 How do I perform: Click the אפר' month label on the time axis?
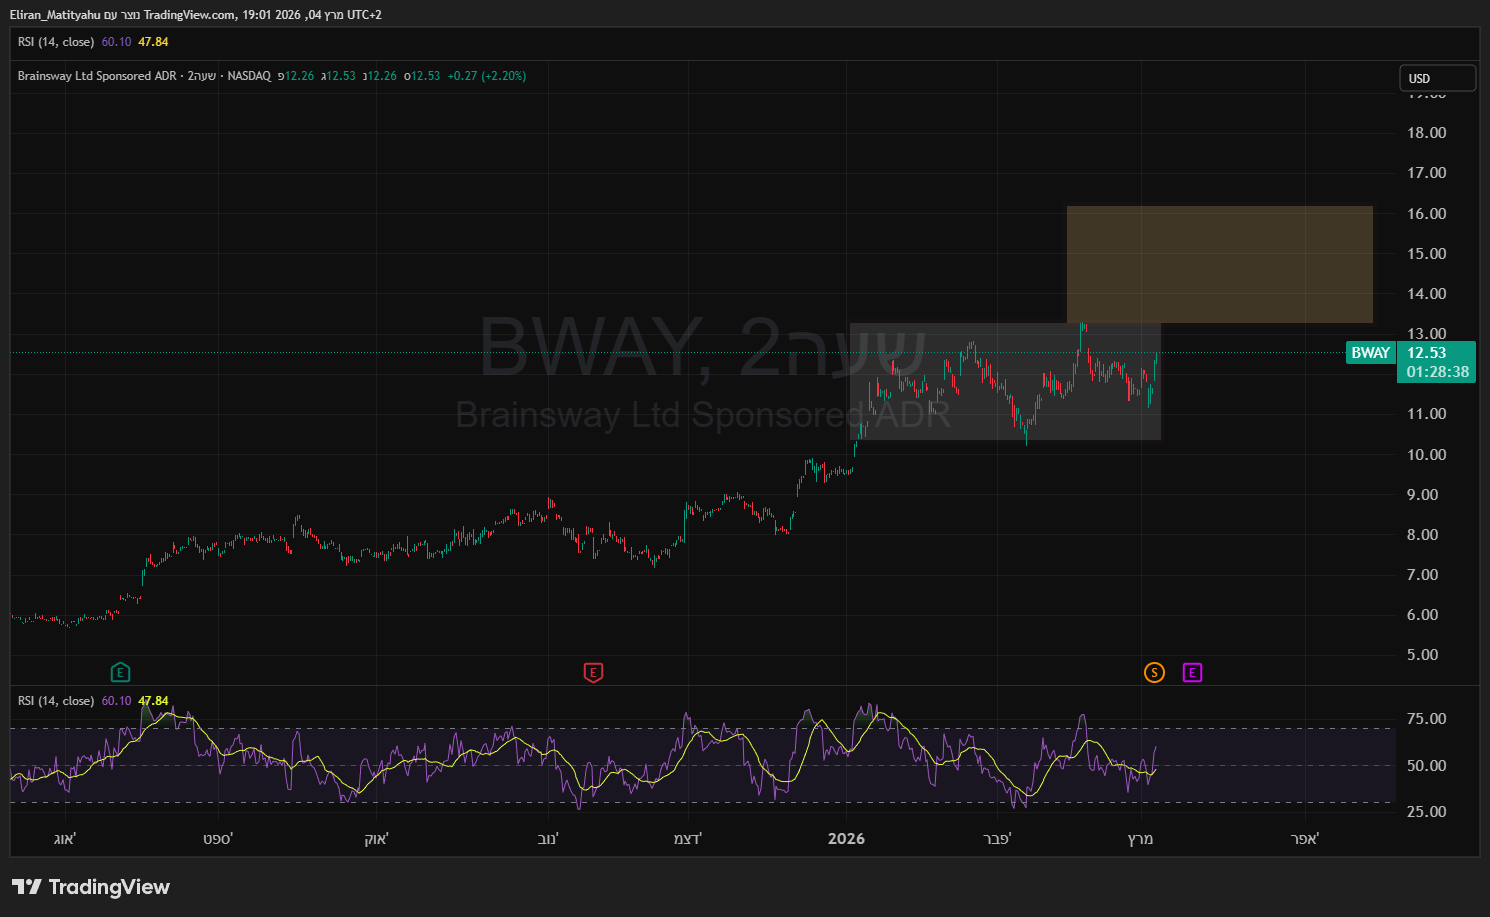pos(1305,839)
